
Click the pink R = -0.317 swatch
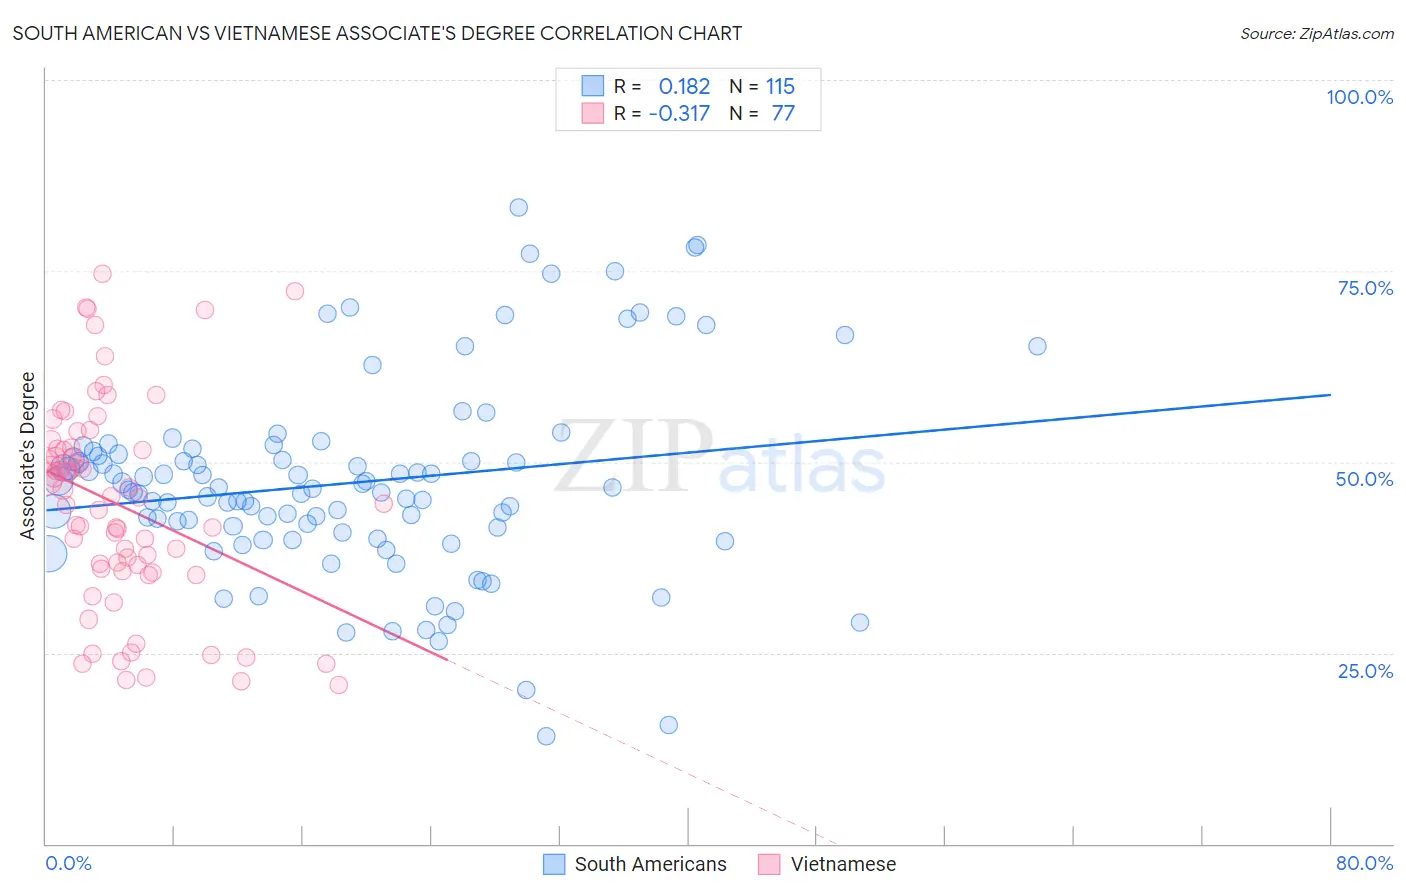[593, 113]
